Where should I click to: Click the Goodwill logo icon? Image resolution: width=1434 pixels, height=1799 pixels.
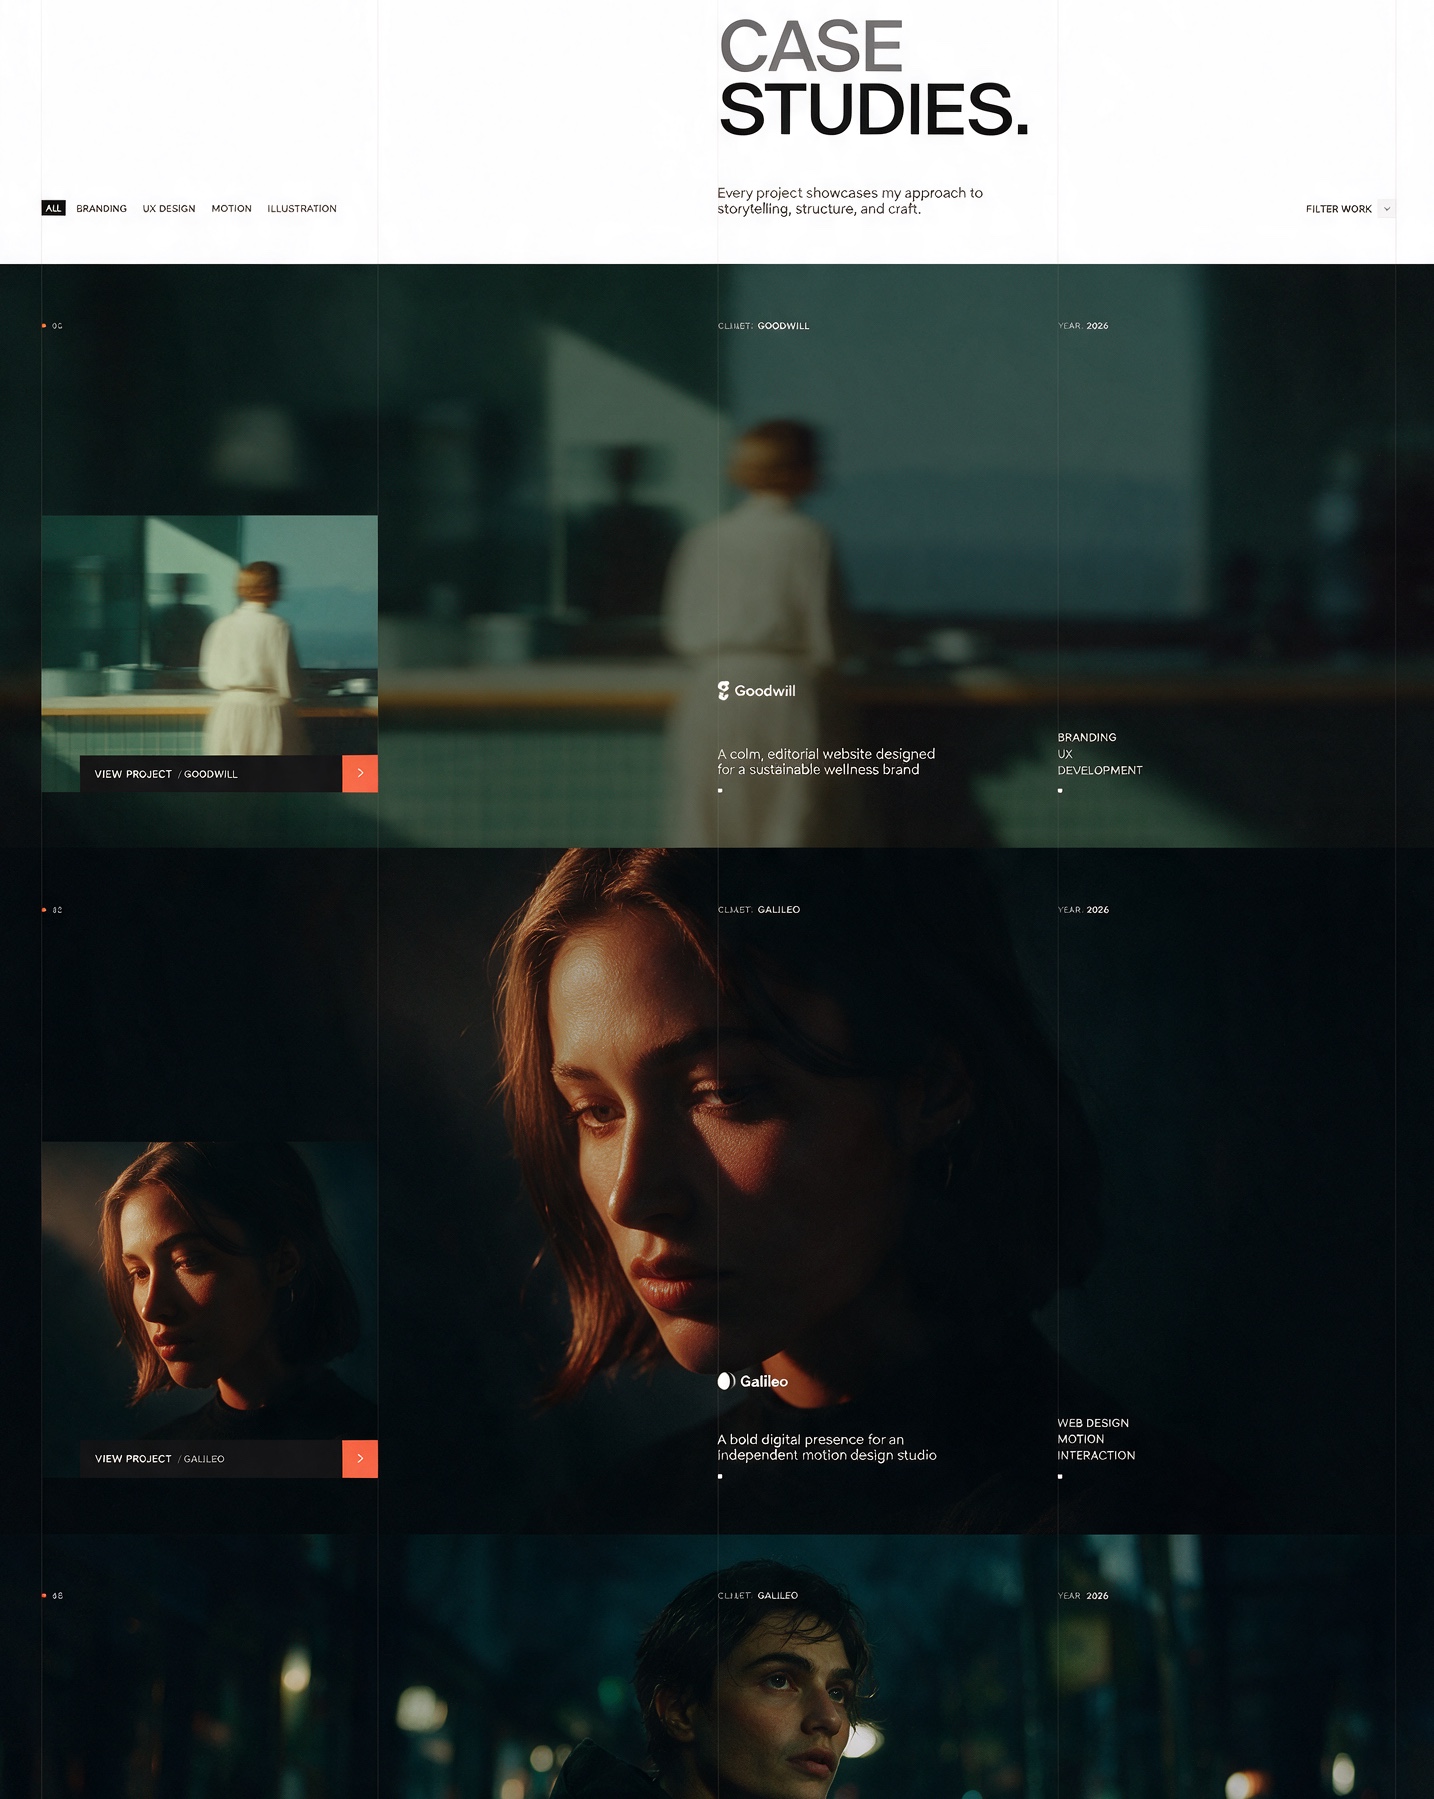pos(724,691)
